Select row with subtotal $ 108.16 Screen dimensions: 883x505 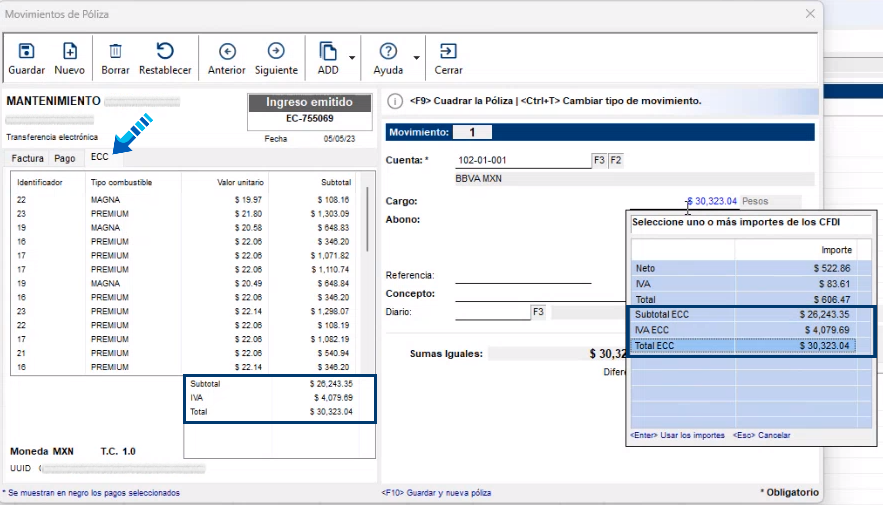(186, 200)
